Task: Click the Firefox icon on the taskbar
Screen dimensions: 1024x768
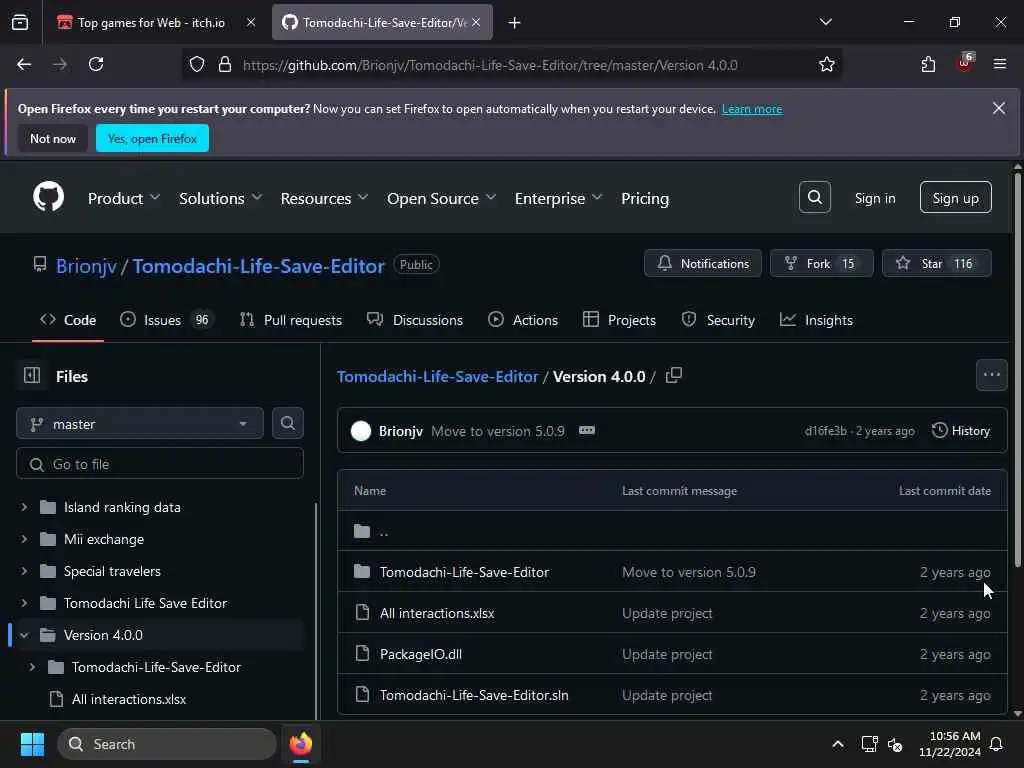Action: tap(300, 744)
